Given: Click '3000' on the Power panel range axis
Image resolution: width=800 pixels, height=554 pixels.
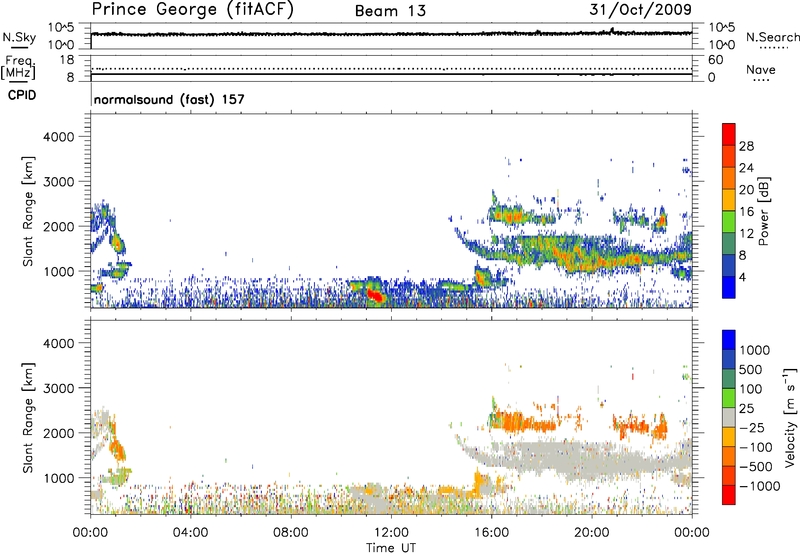Looking at the screenshot, I should [59, 182].
